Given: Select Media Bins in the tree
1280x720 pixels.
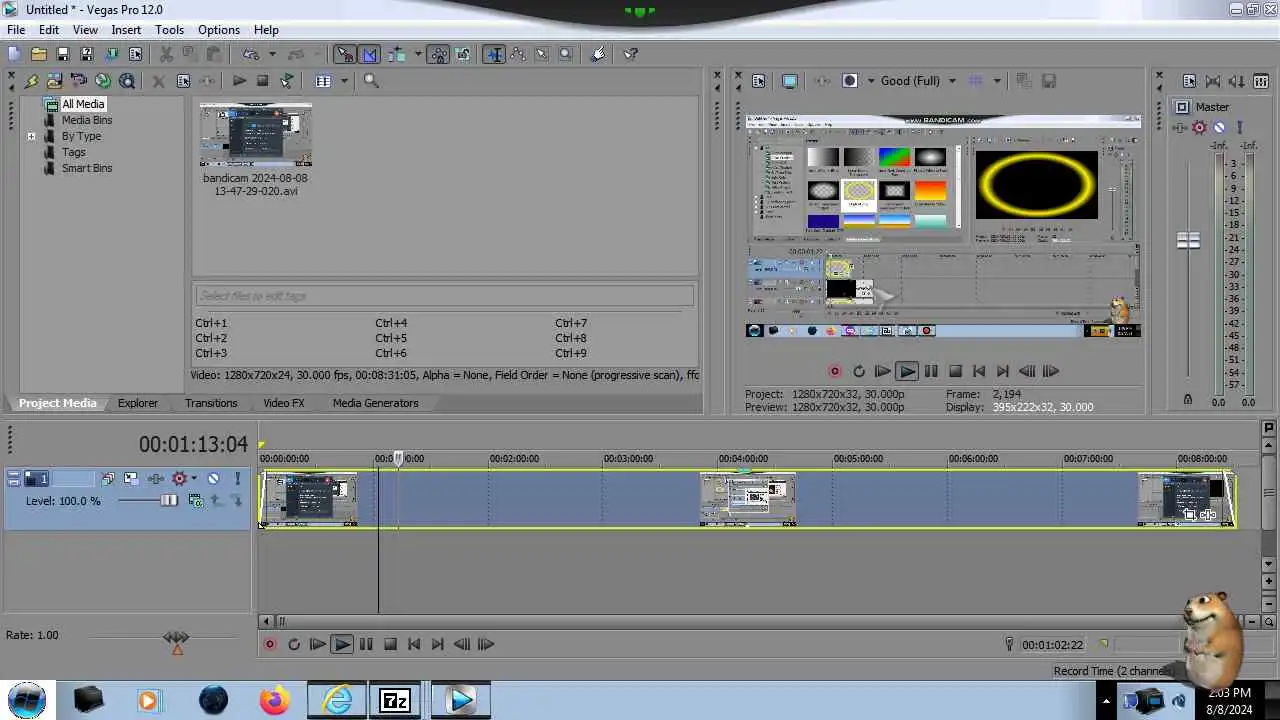Looking at the screenshot, I should (87, 120).
